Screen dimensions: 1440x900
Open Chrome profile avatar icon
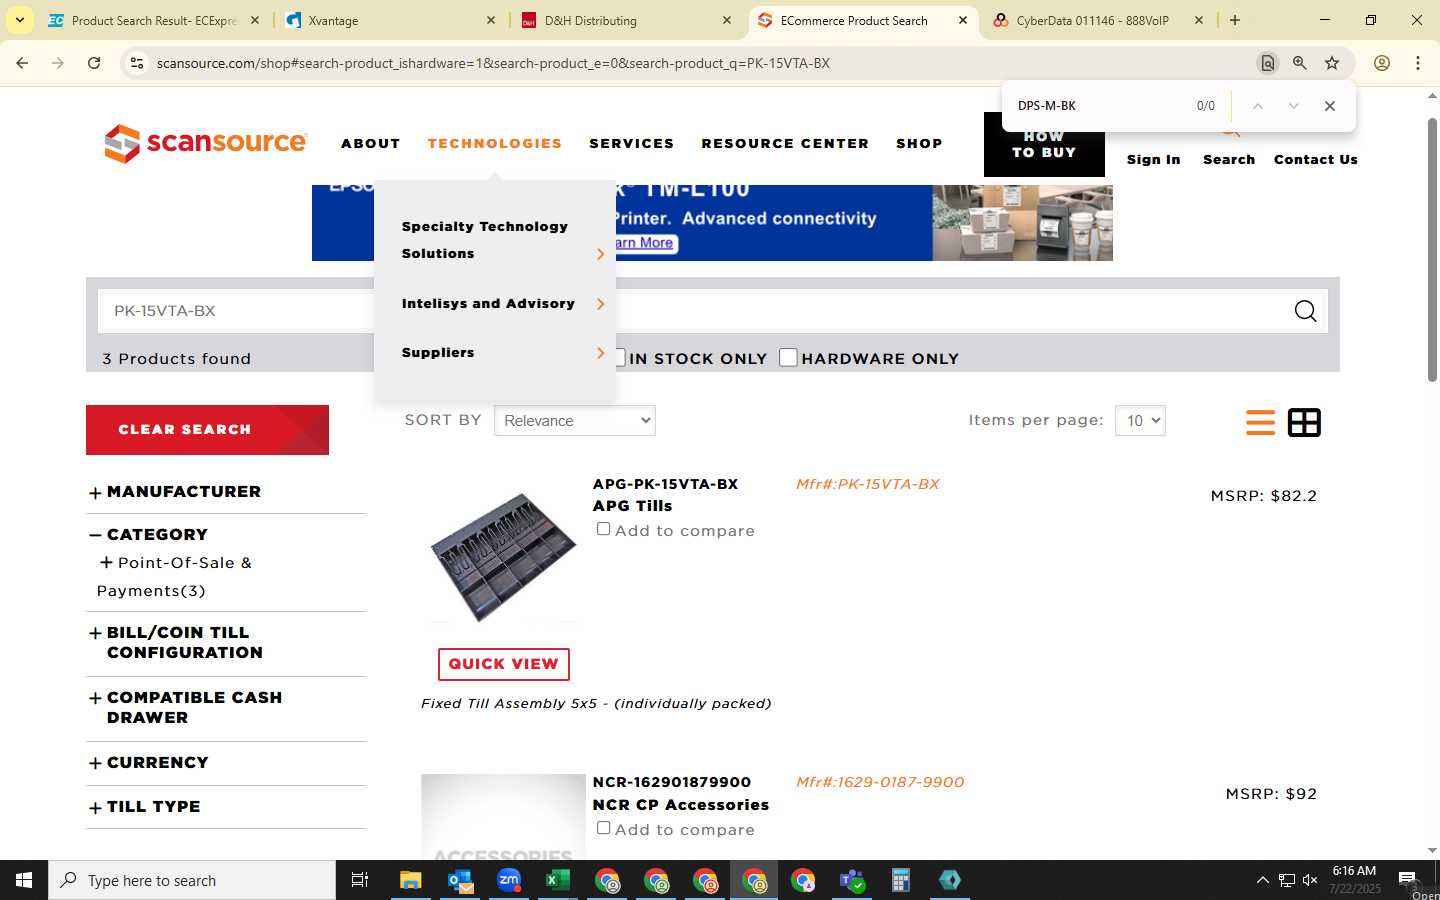(1382, 63)
